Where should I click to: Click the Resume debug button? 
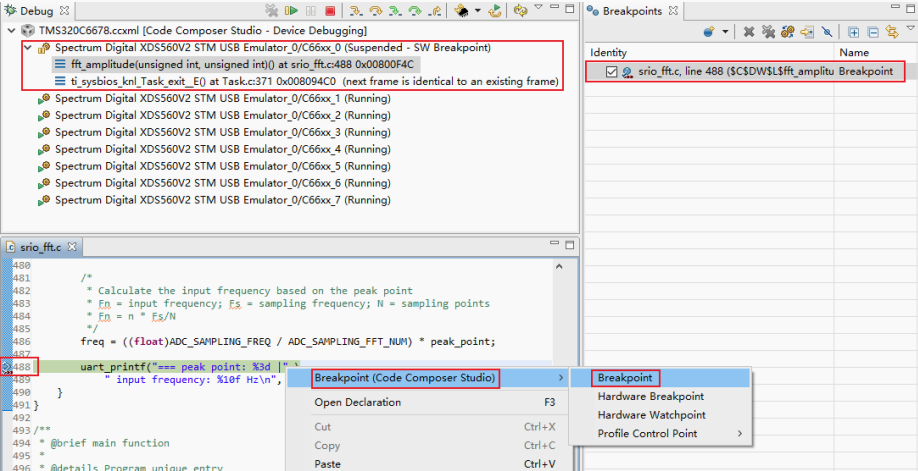[x=291, y=11]
